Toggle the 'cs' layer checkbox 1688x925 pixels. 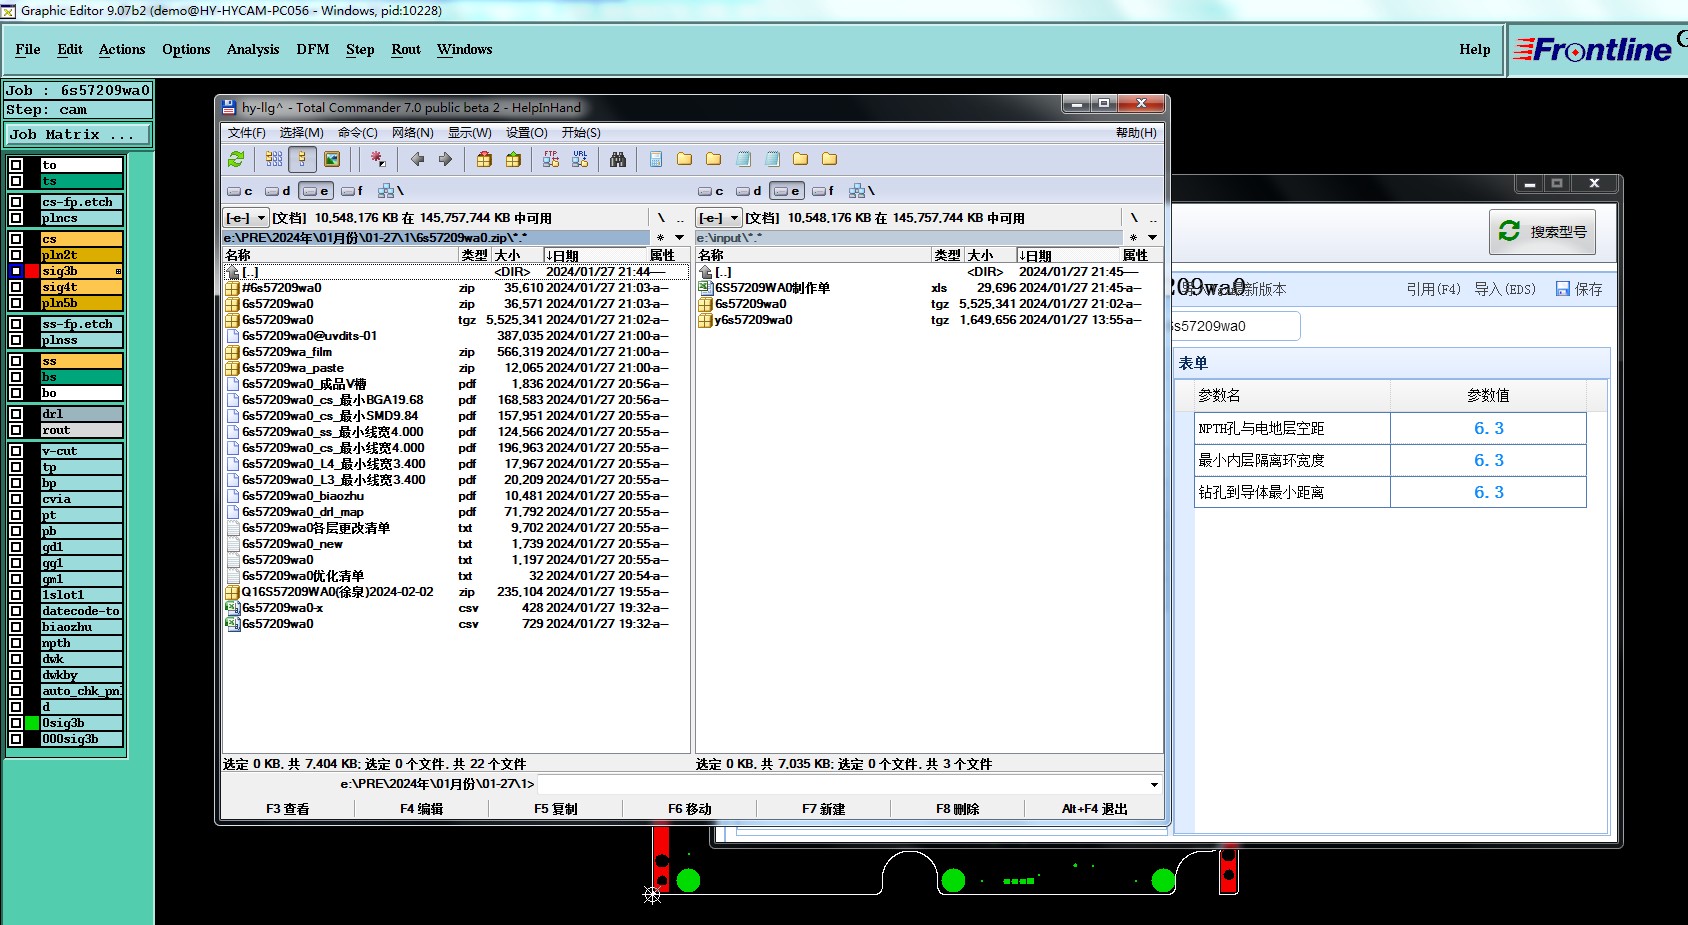(16, 239)
